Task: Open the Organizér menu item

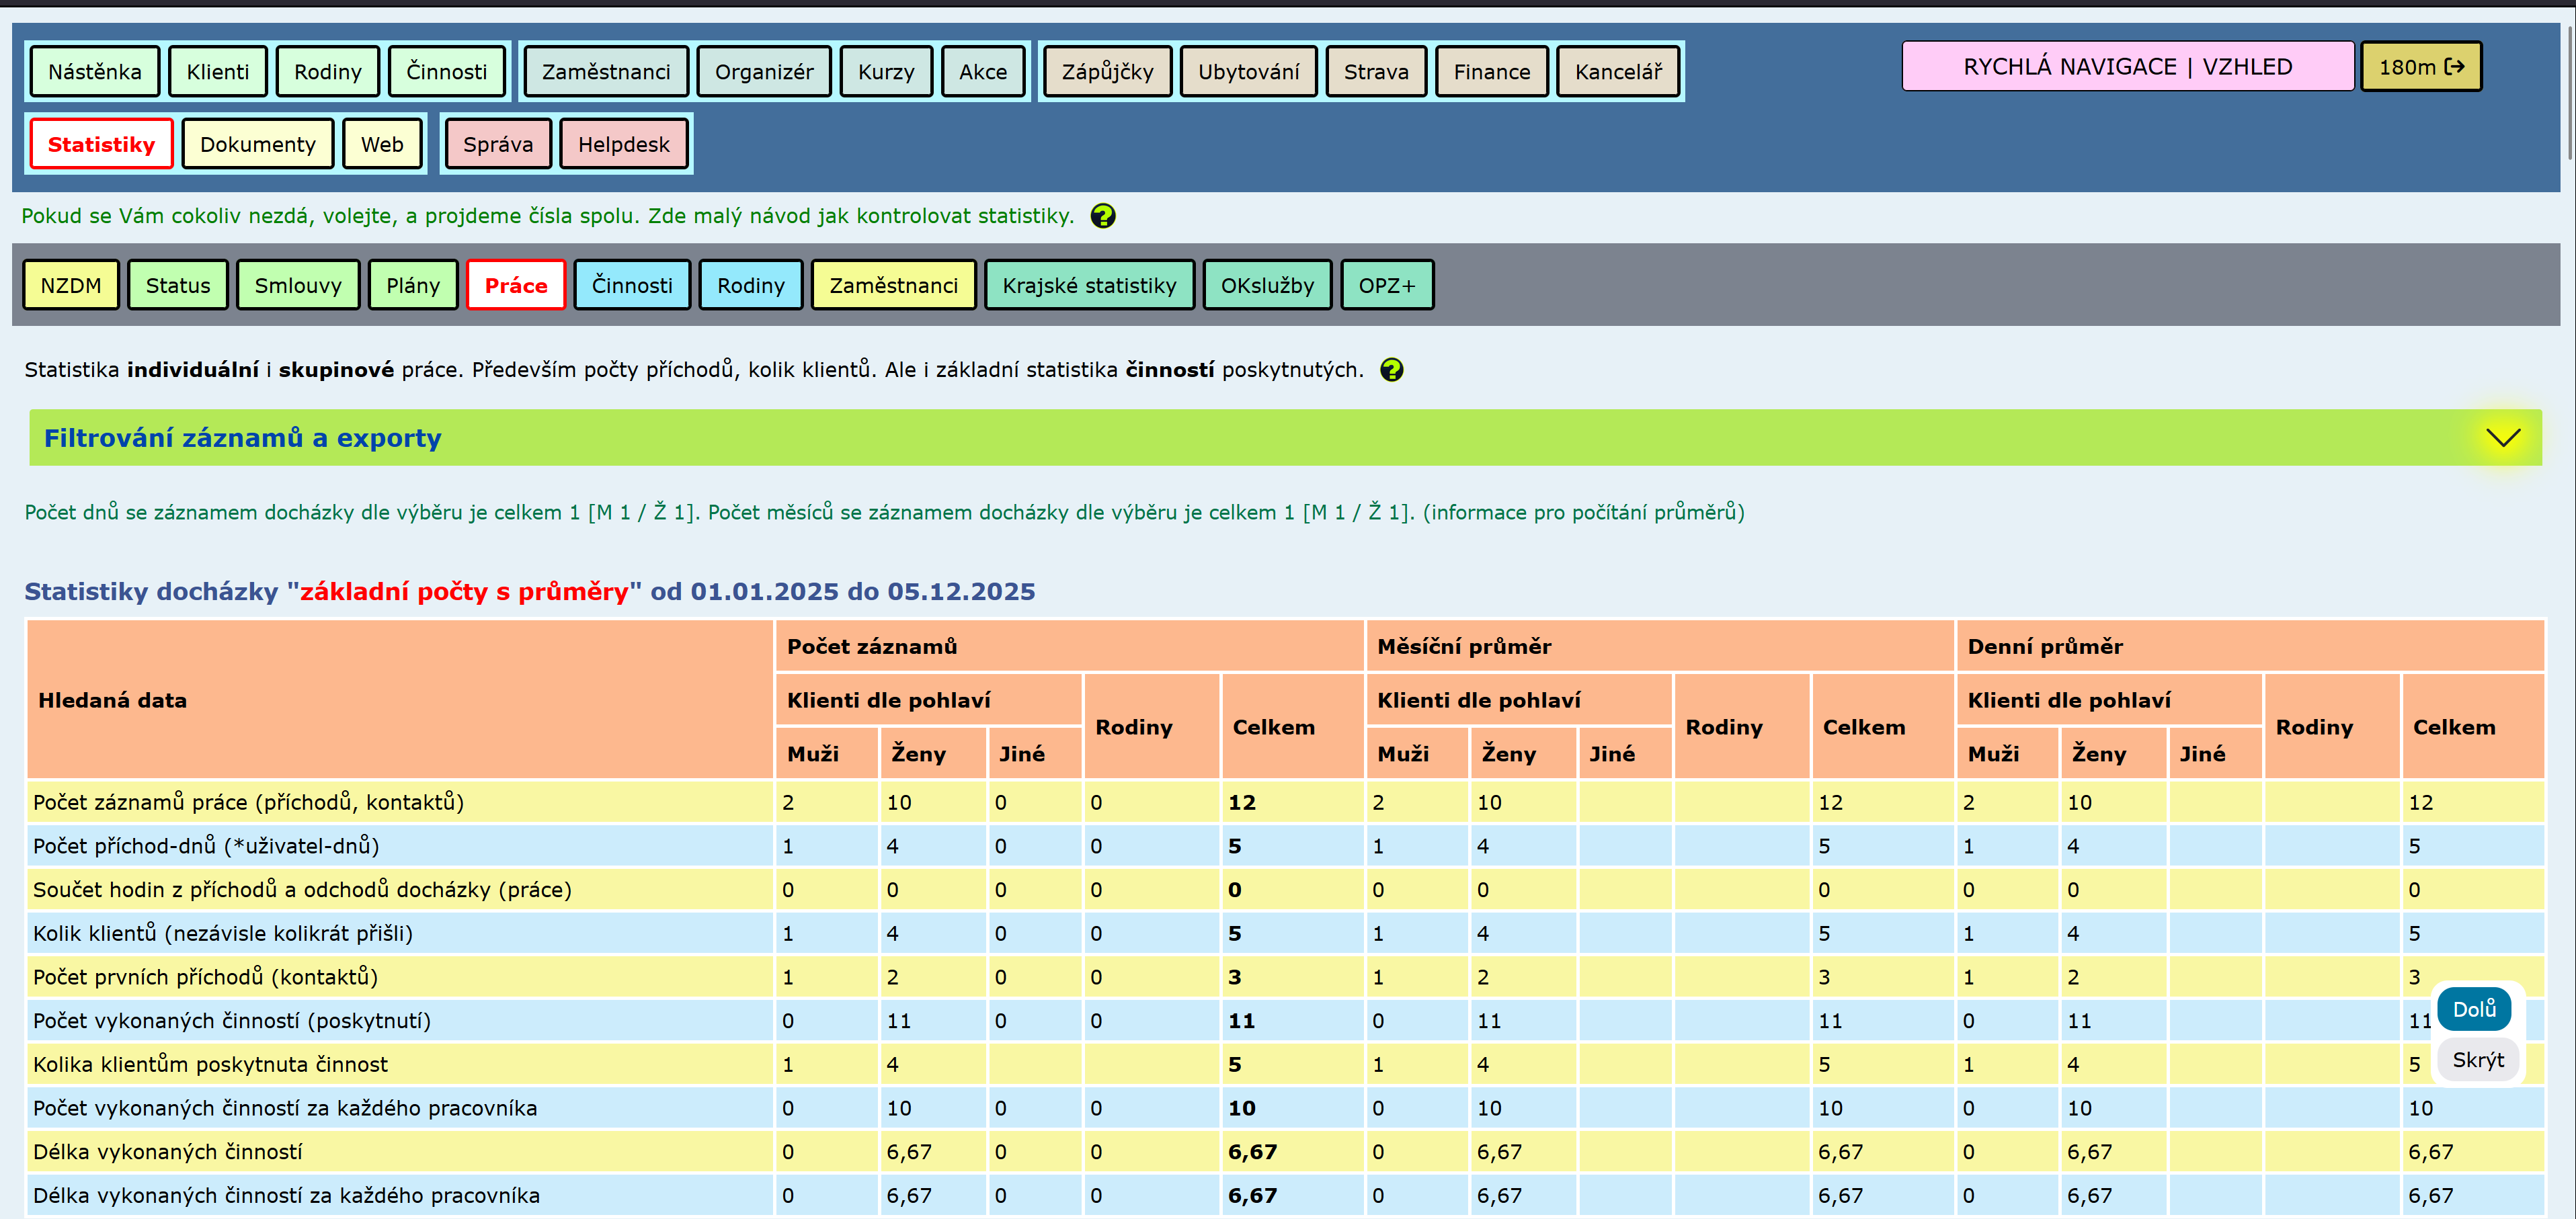Action: (763, 72)
